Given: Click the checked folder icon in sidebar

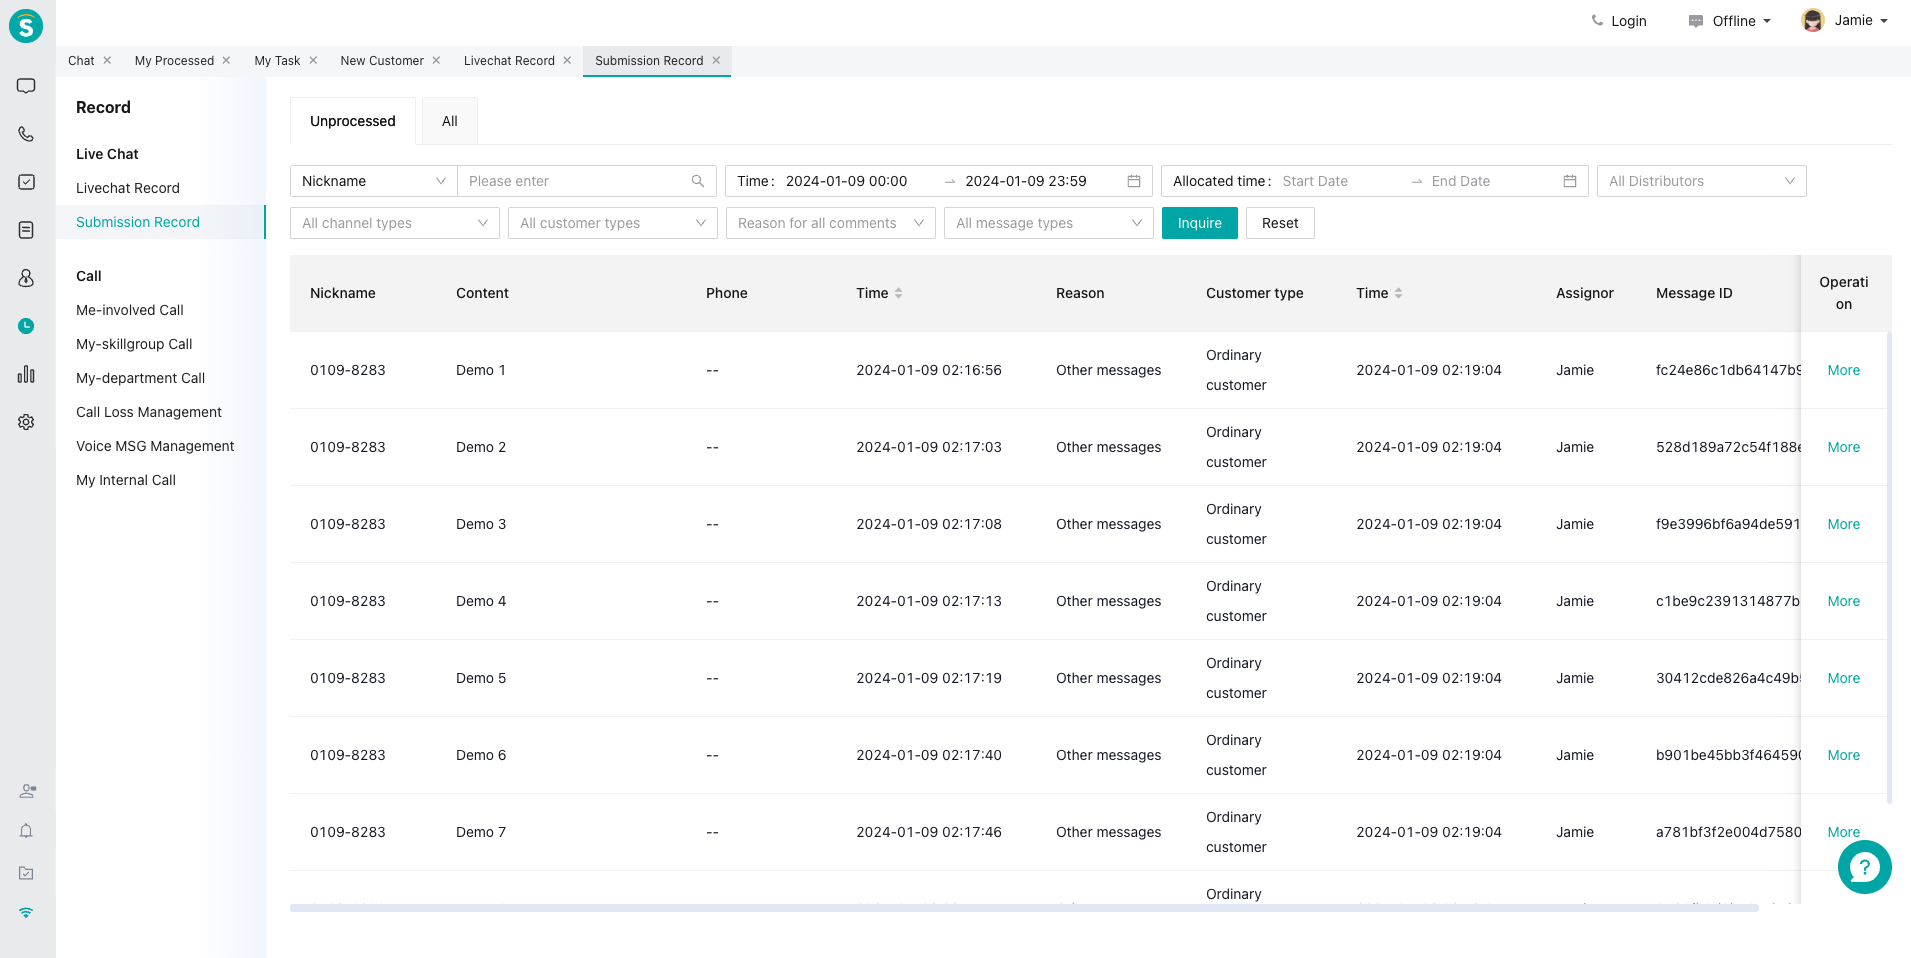Looking at the screenshot, I should point(26,873).
